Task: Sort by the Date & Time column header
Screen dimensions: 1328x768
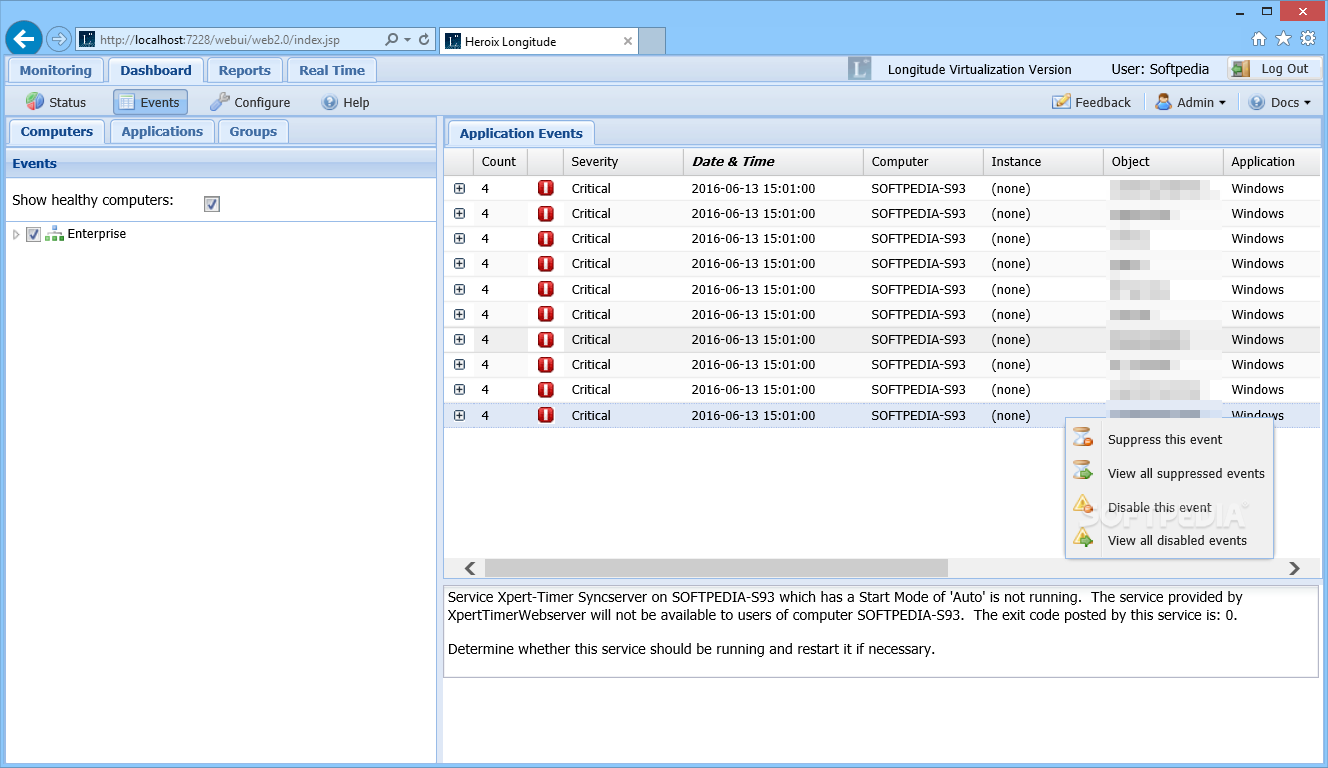Action: click(773, 162)
